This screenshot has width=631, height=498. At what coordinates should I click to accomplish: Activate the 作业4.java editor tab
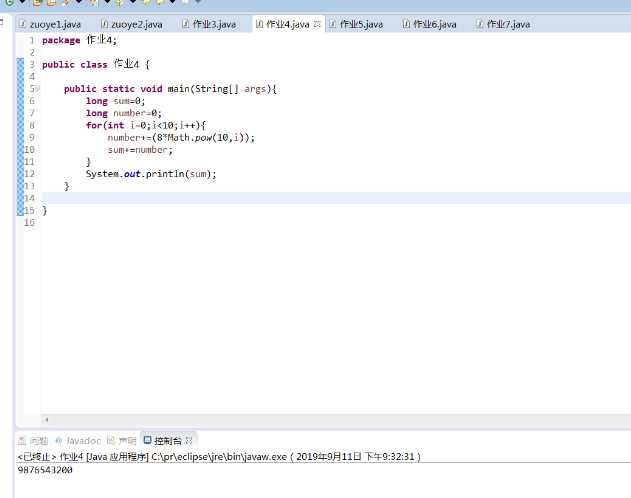coord(288,25)
